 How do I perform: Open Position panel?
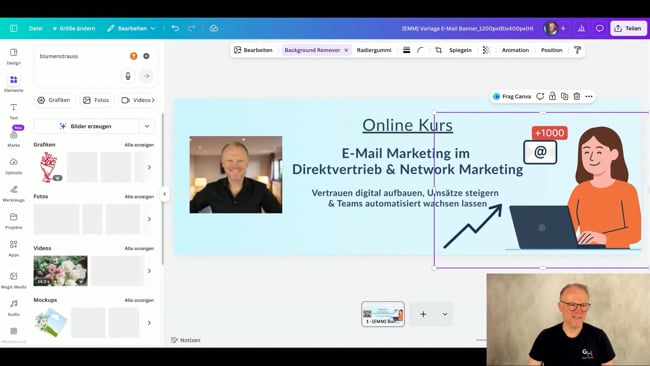click(x=551, y=50)
